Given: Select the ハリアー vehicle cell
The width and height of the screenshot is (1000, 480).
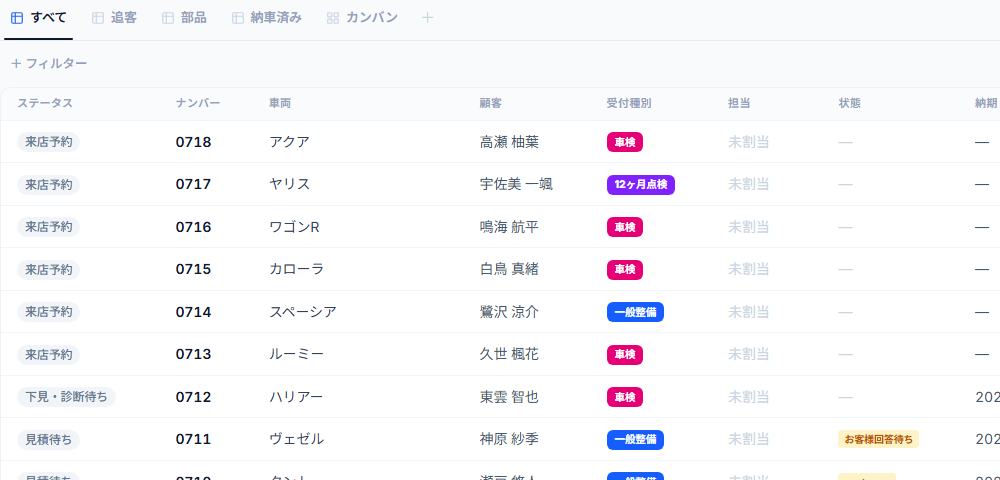Looking at the screenshot, I should tap(296, 397).
